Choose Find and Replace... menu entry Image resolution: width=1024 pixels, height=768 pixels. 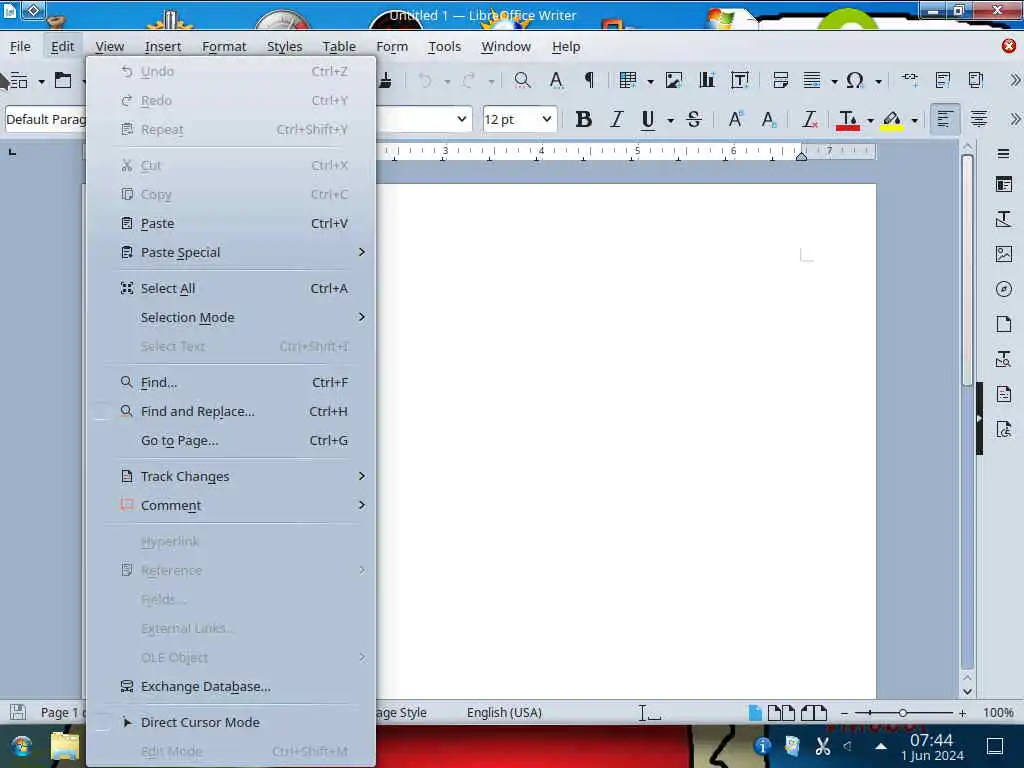coord(232,411)
